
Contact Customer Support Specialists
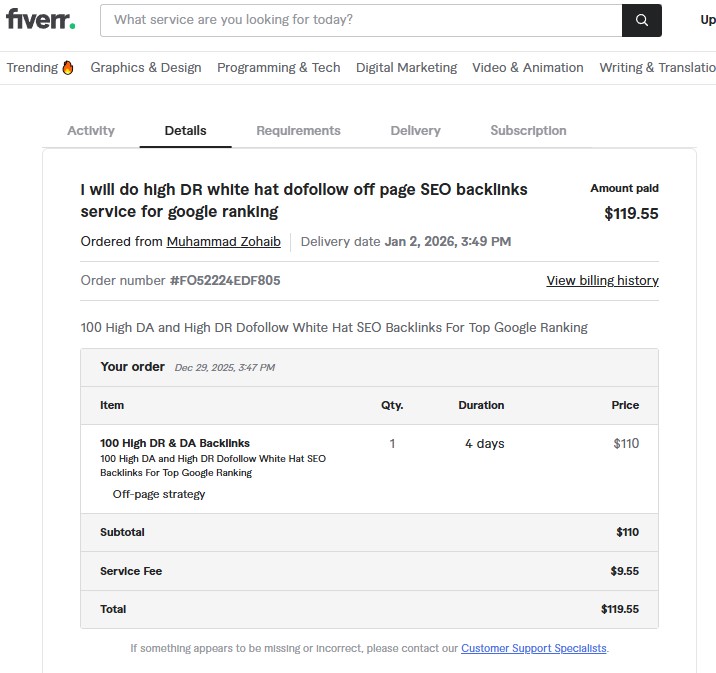534,649
